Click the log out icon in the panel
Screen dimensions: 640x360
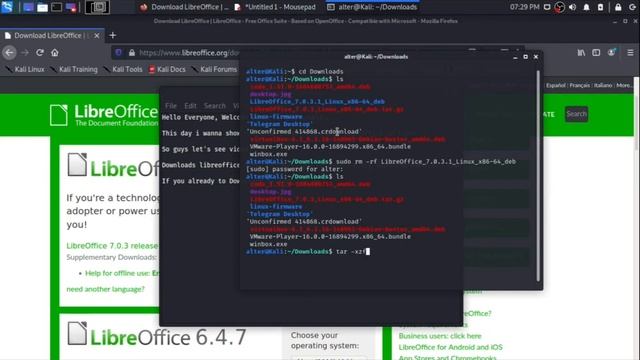tap(632, 7)
